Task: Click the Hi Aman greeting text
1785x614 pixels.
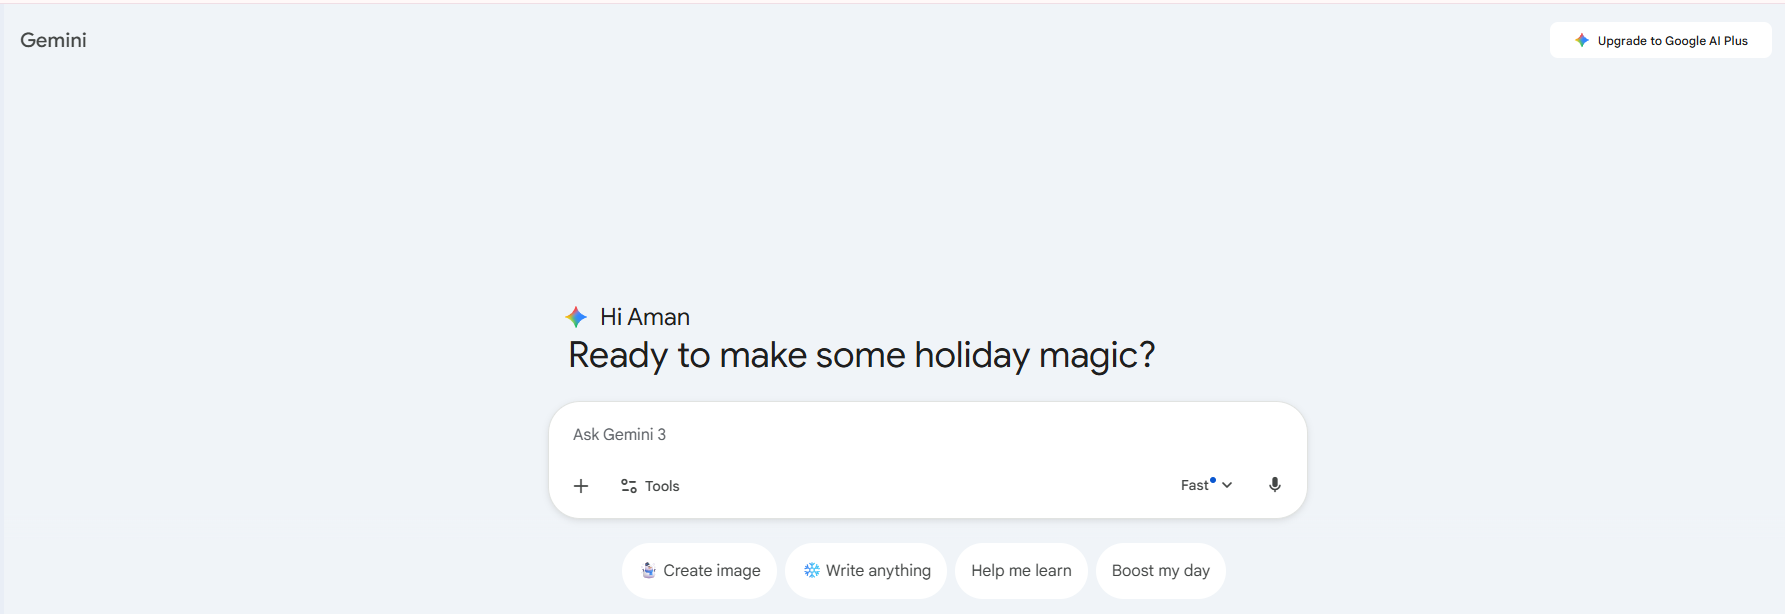Action: [x=645, y=317]
